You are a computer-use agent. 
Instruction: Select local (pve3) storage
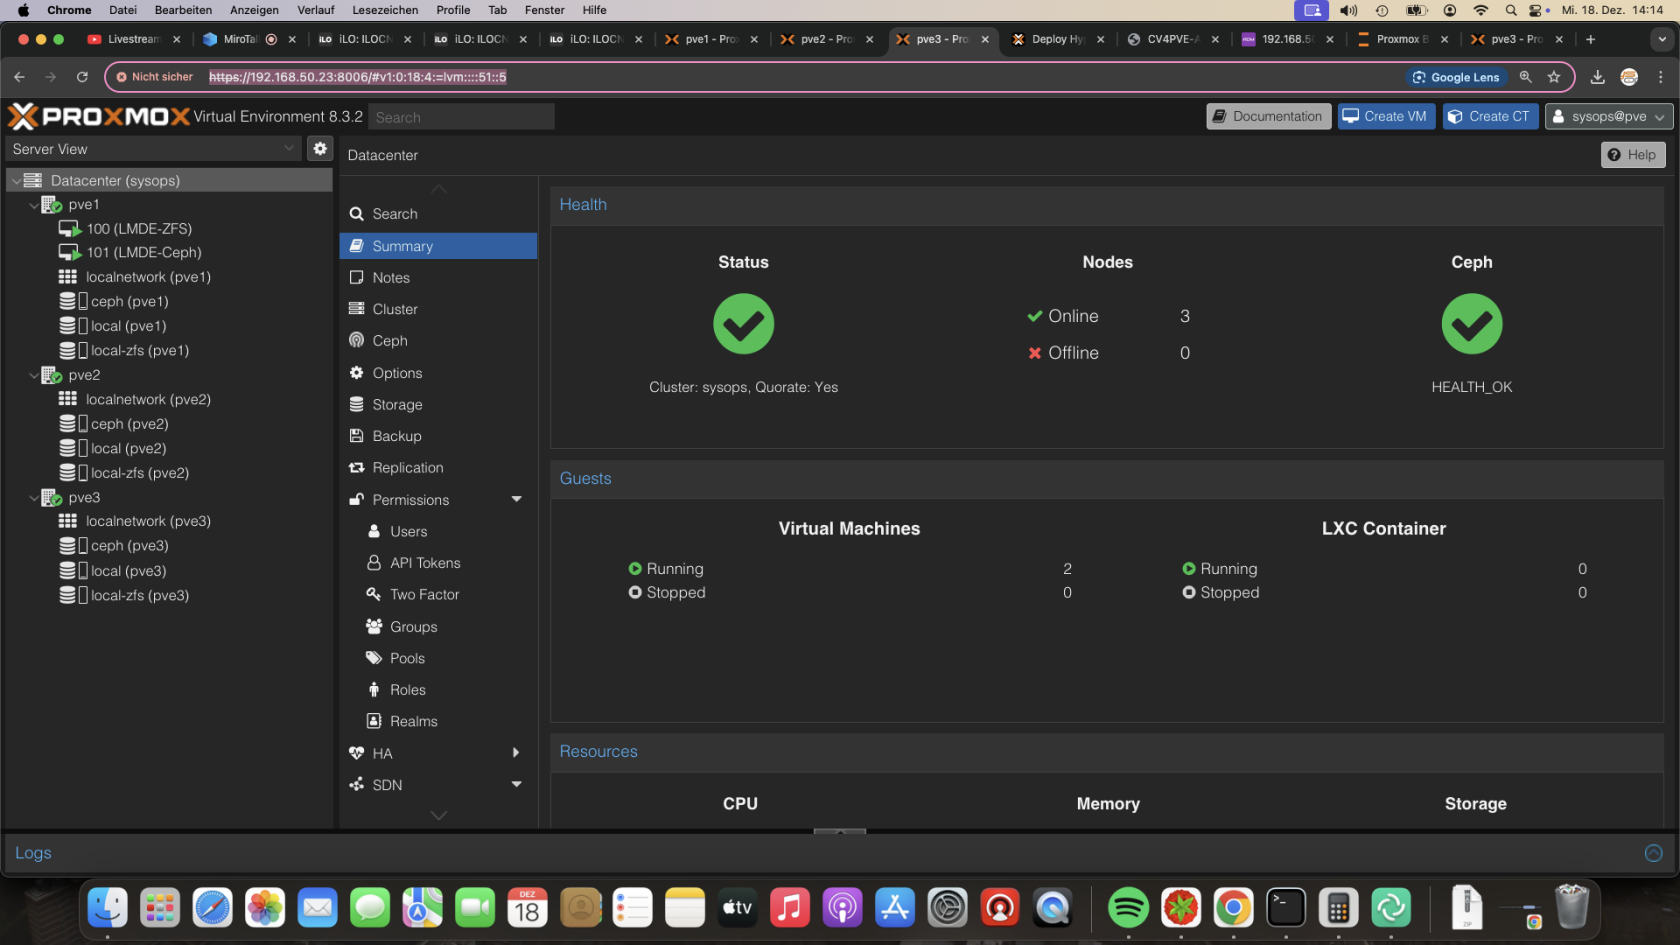(129, 571)
